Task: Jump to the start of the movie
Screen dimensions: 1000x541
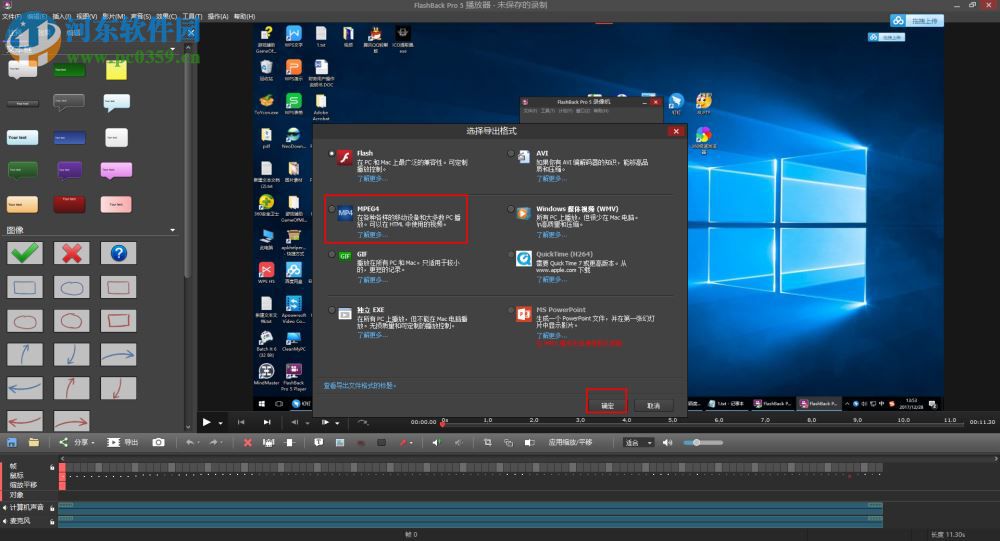Action: [x=241, y=422]
